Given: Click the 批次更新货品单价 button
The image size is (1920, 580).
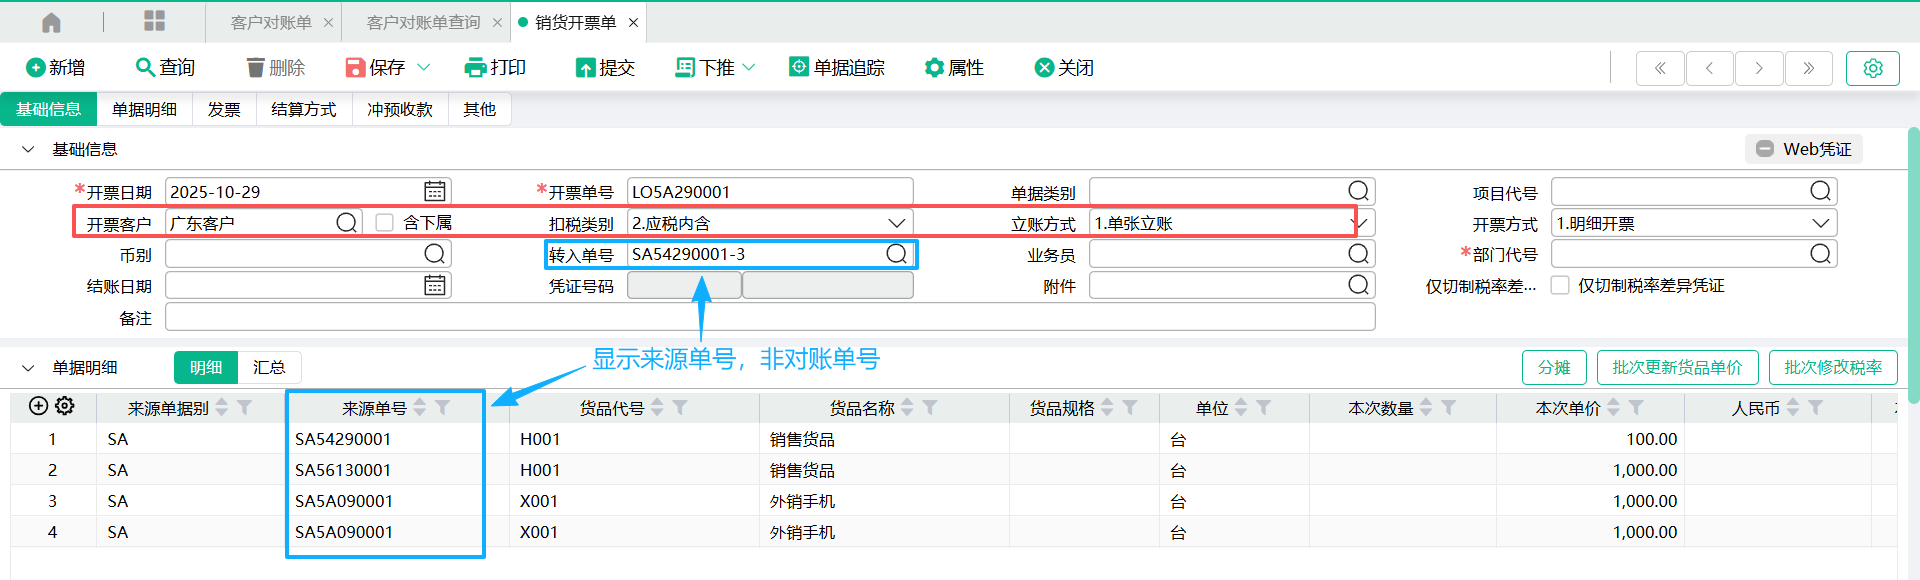Looking at the screenshot, I should 1677,367.
